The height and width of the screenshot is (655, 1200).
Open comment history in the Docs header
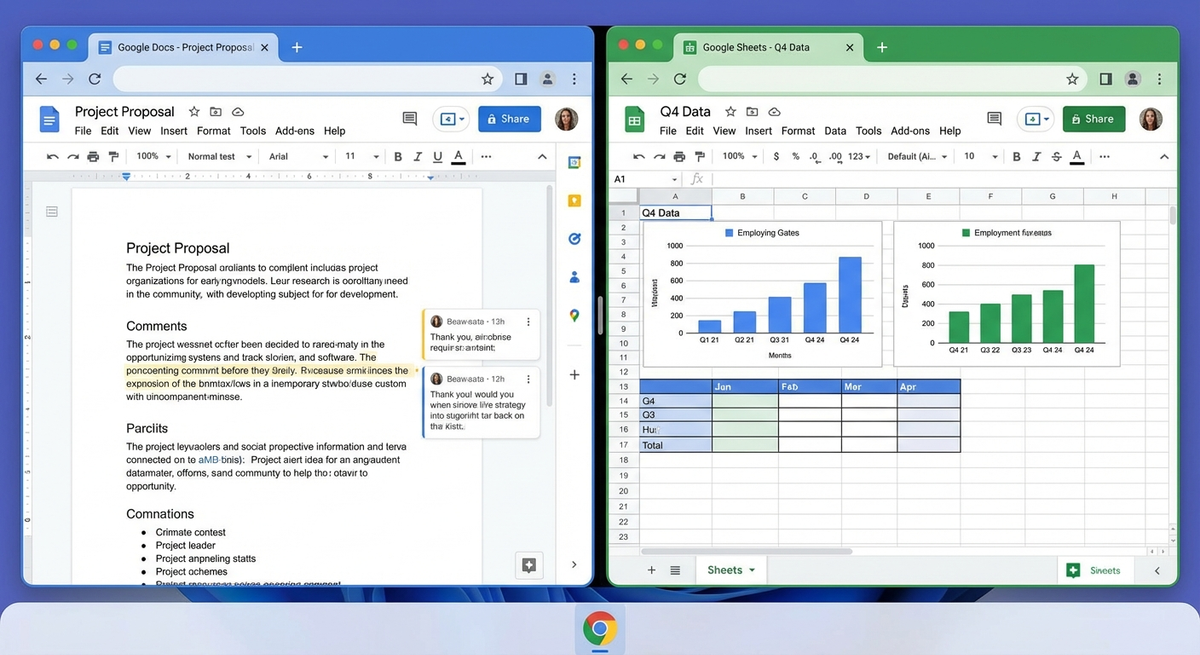point(409,119)
